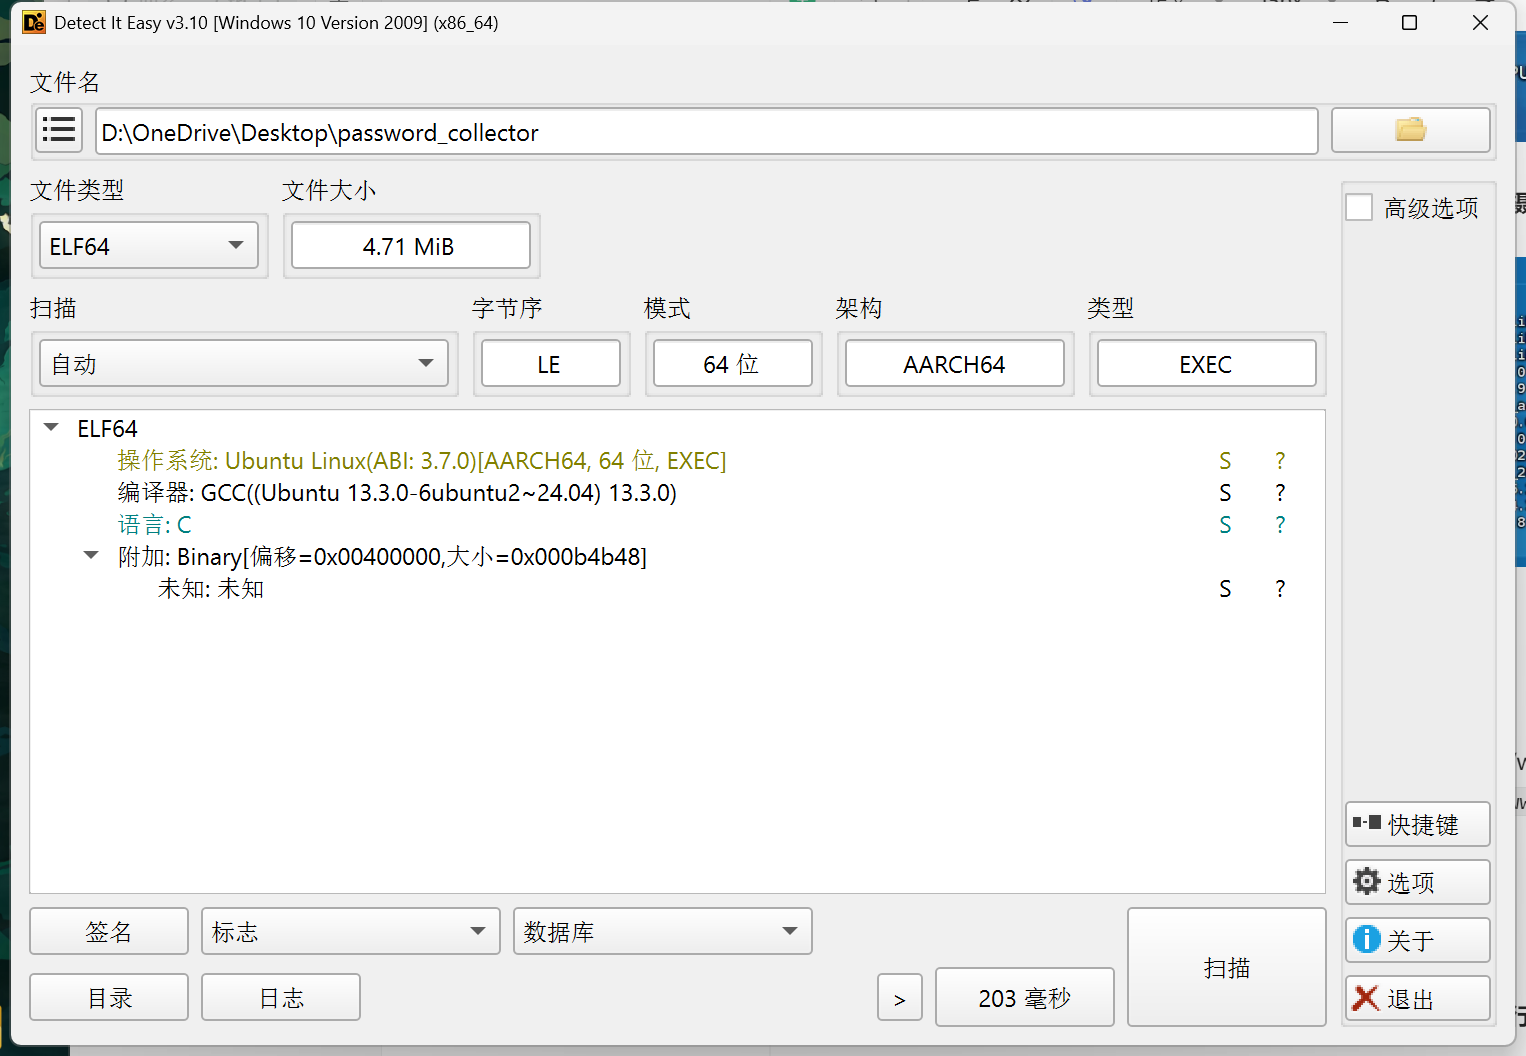Click ? in the 操作系统 row
Viewport: 1526px width, 1056px height.
click(1280, 461)
